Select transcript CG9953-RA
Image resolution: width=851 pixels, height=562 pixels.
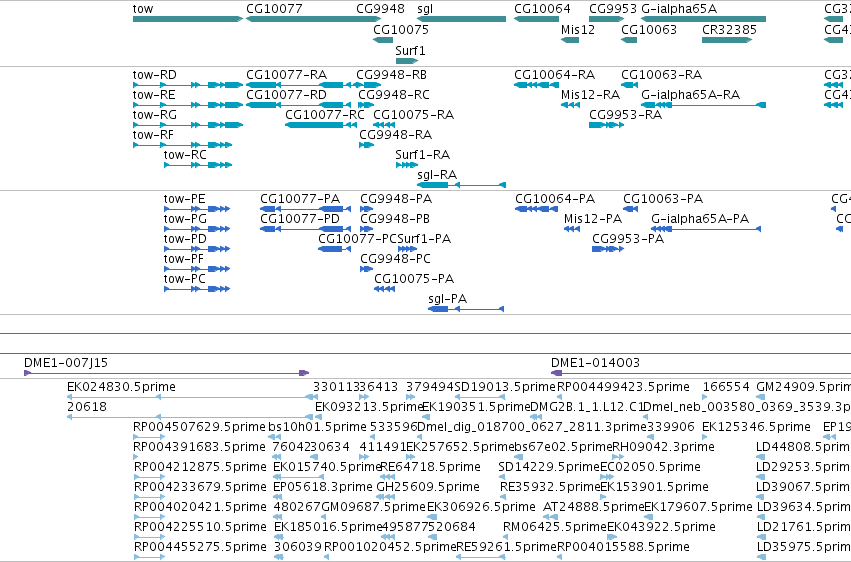(625, 115)
